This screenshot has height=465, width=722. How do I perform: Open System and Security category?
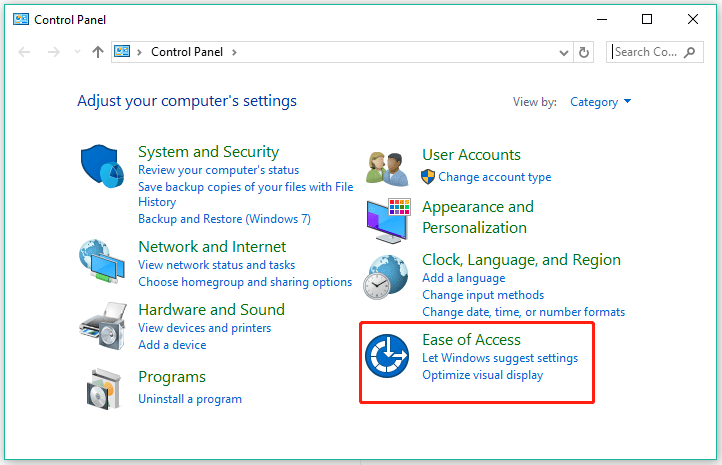click(x=209, y=151)
